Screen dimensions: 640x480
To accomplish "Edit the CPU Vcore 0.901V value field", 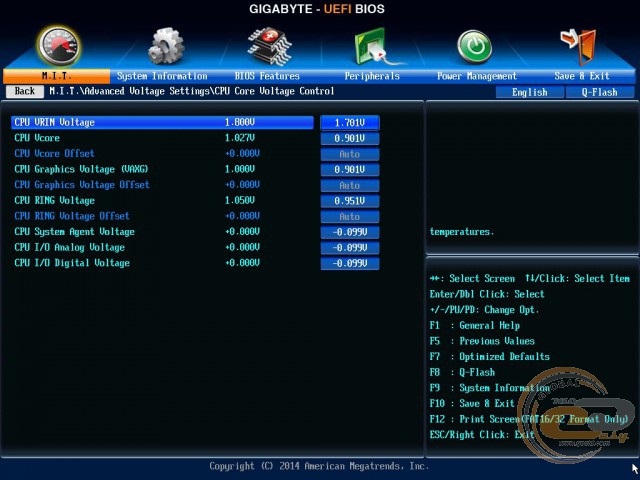I will click(350, 138).
